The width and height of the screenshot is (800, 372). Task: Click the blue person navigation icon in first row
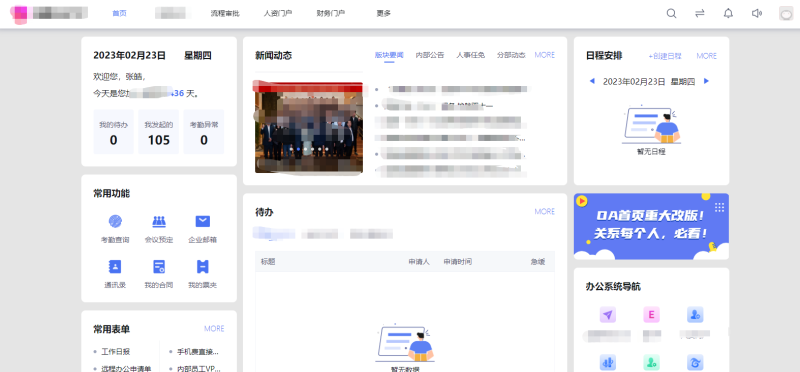pyautogui.click(x=695, y=315)
